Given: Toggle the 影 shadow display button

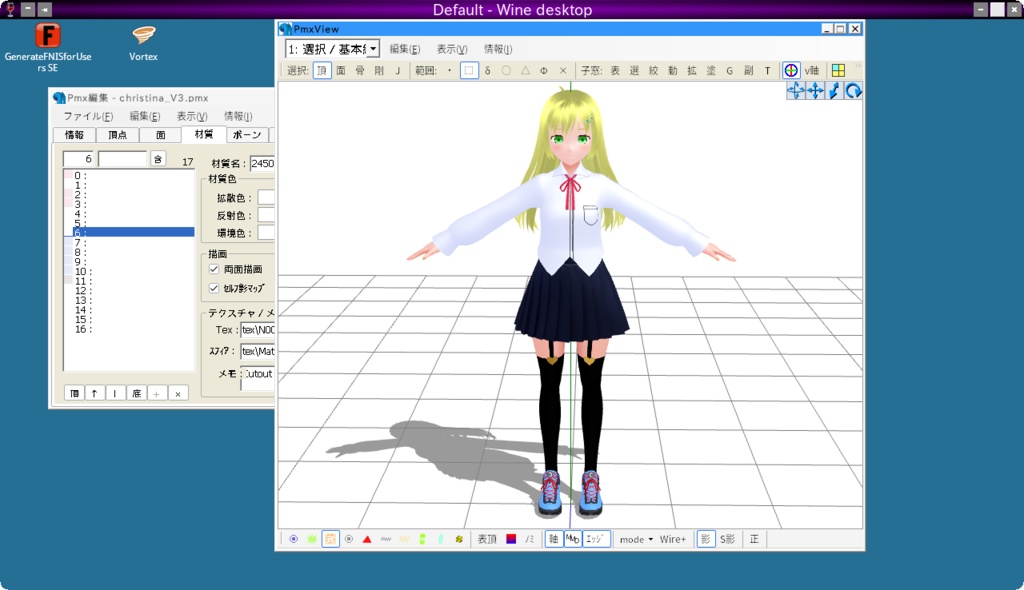Looking at the screenshot, I should [x=704, y=539].
